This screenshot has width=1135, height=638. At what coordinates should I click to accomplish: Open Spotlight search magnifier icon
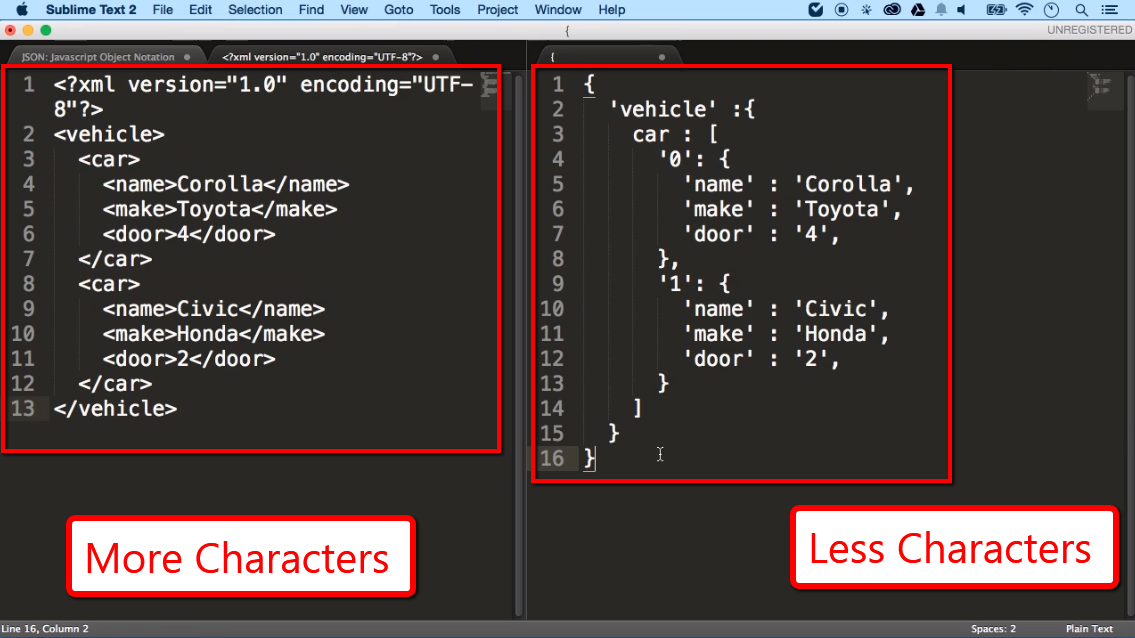click(x=1081, y=9)
